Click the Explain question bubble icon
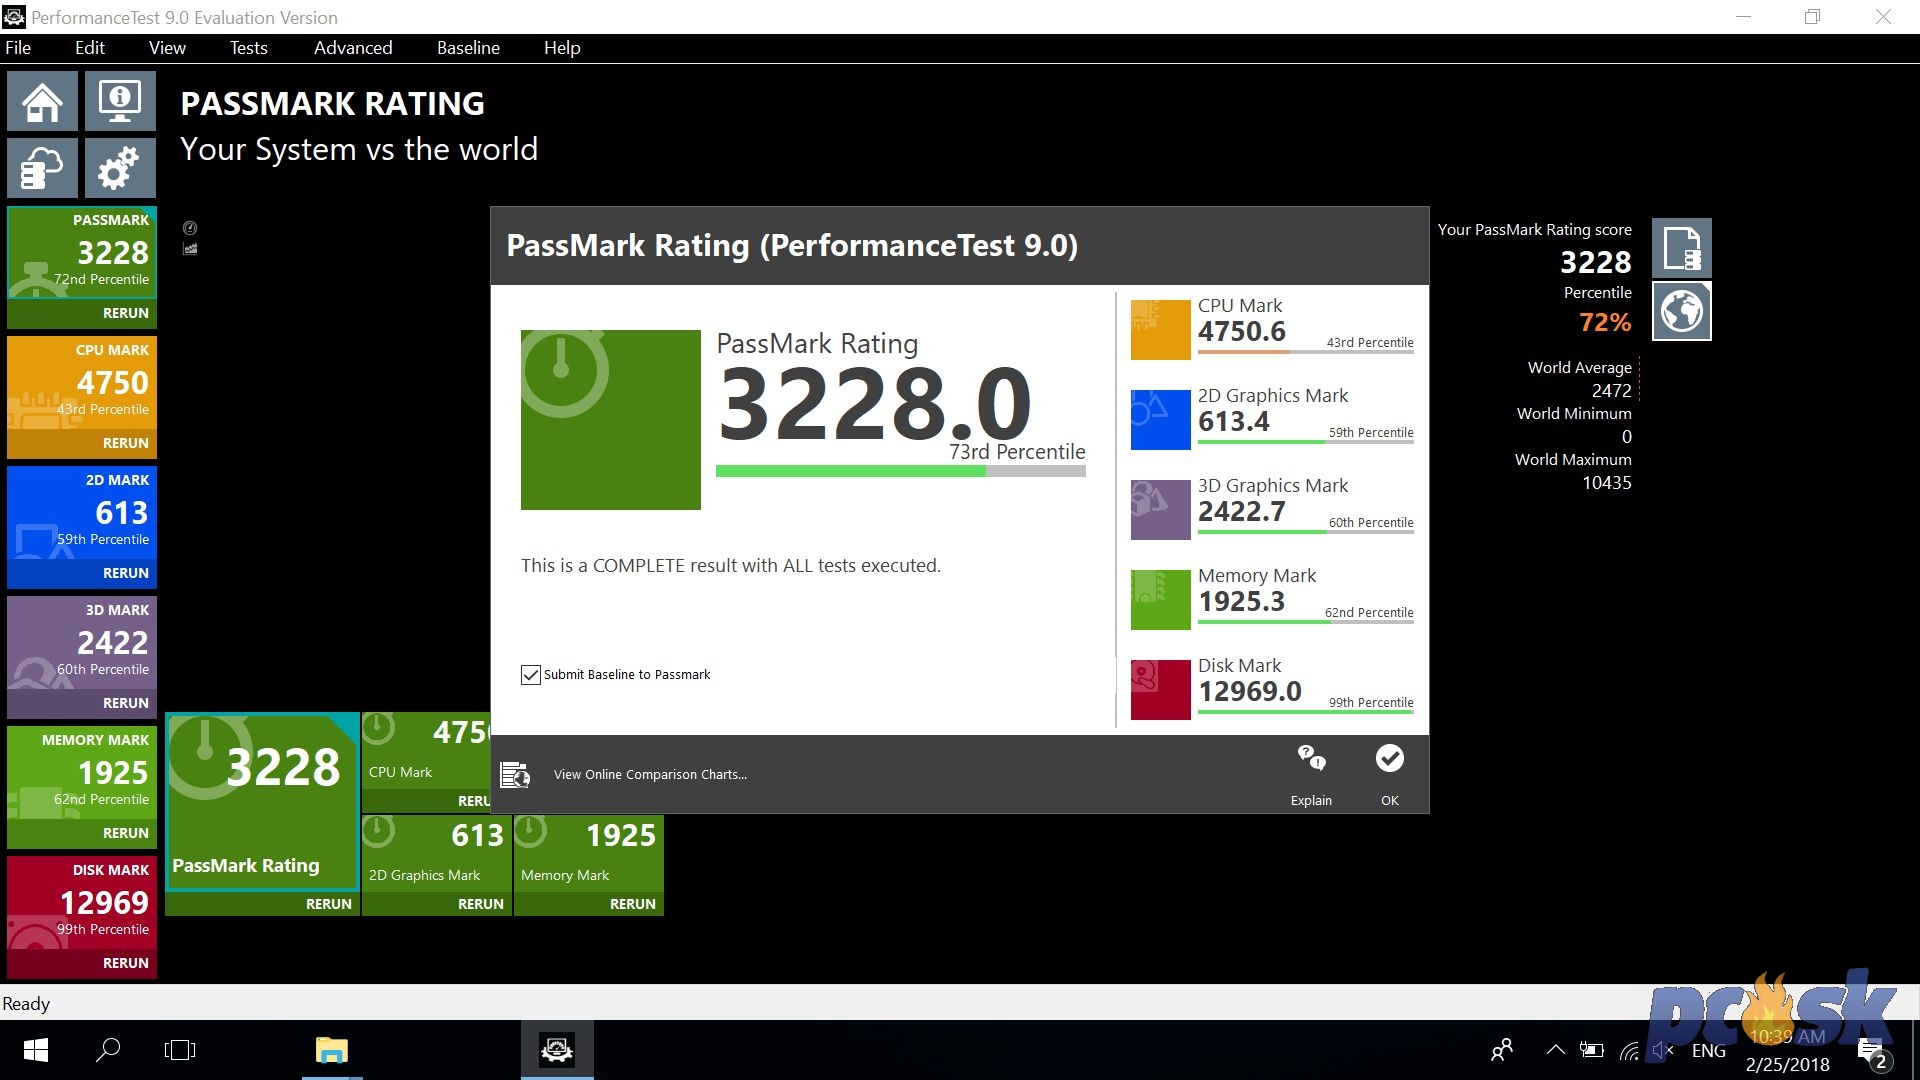1920x1080 pixels. click(x=1311, y=758)
